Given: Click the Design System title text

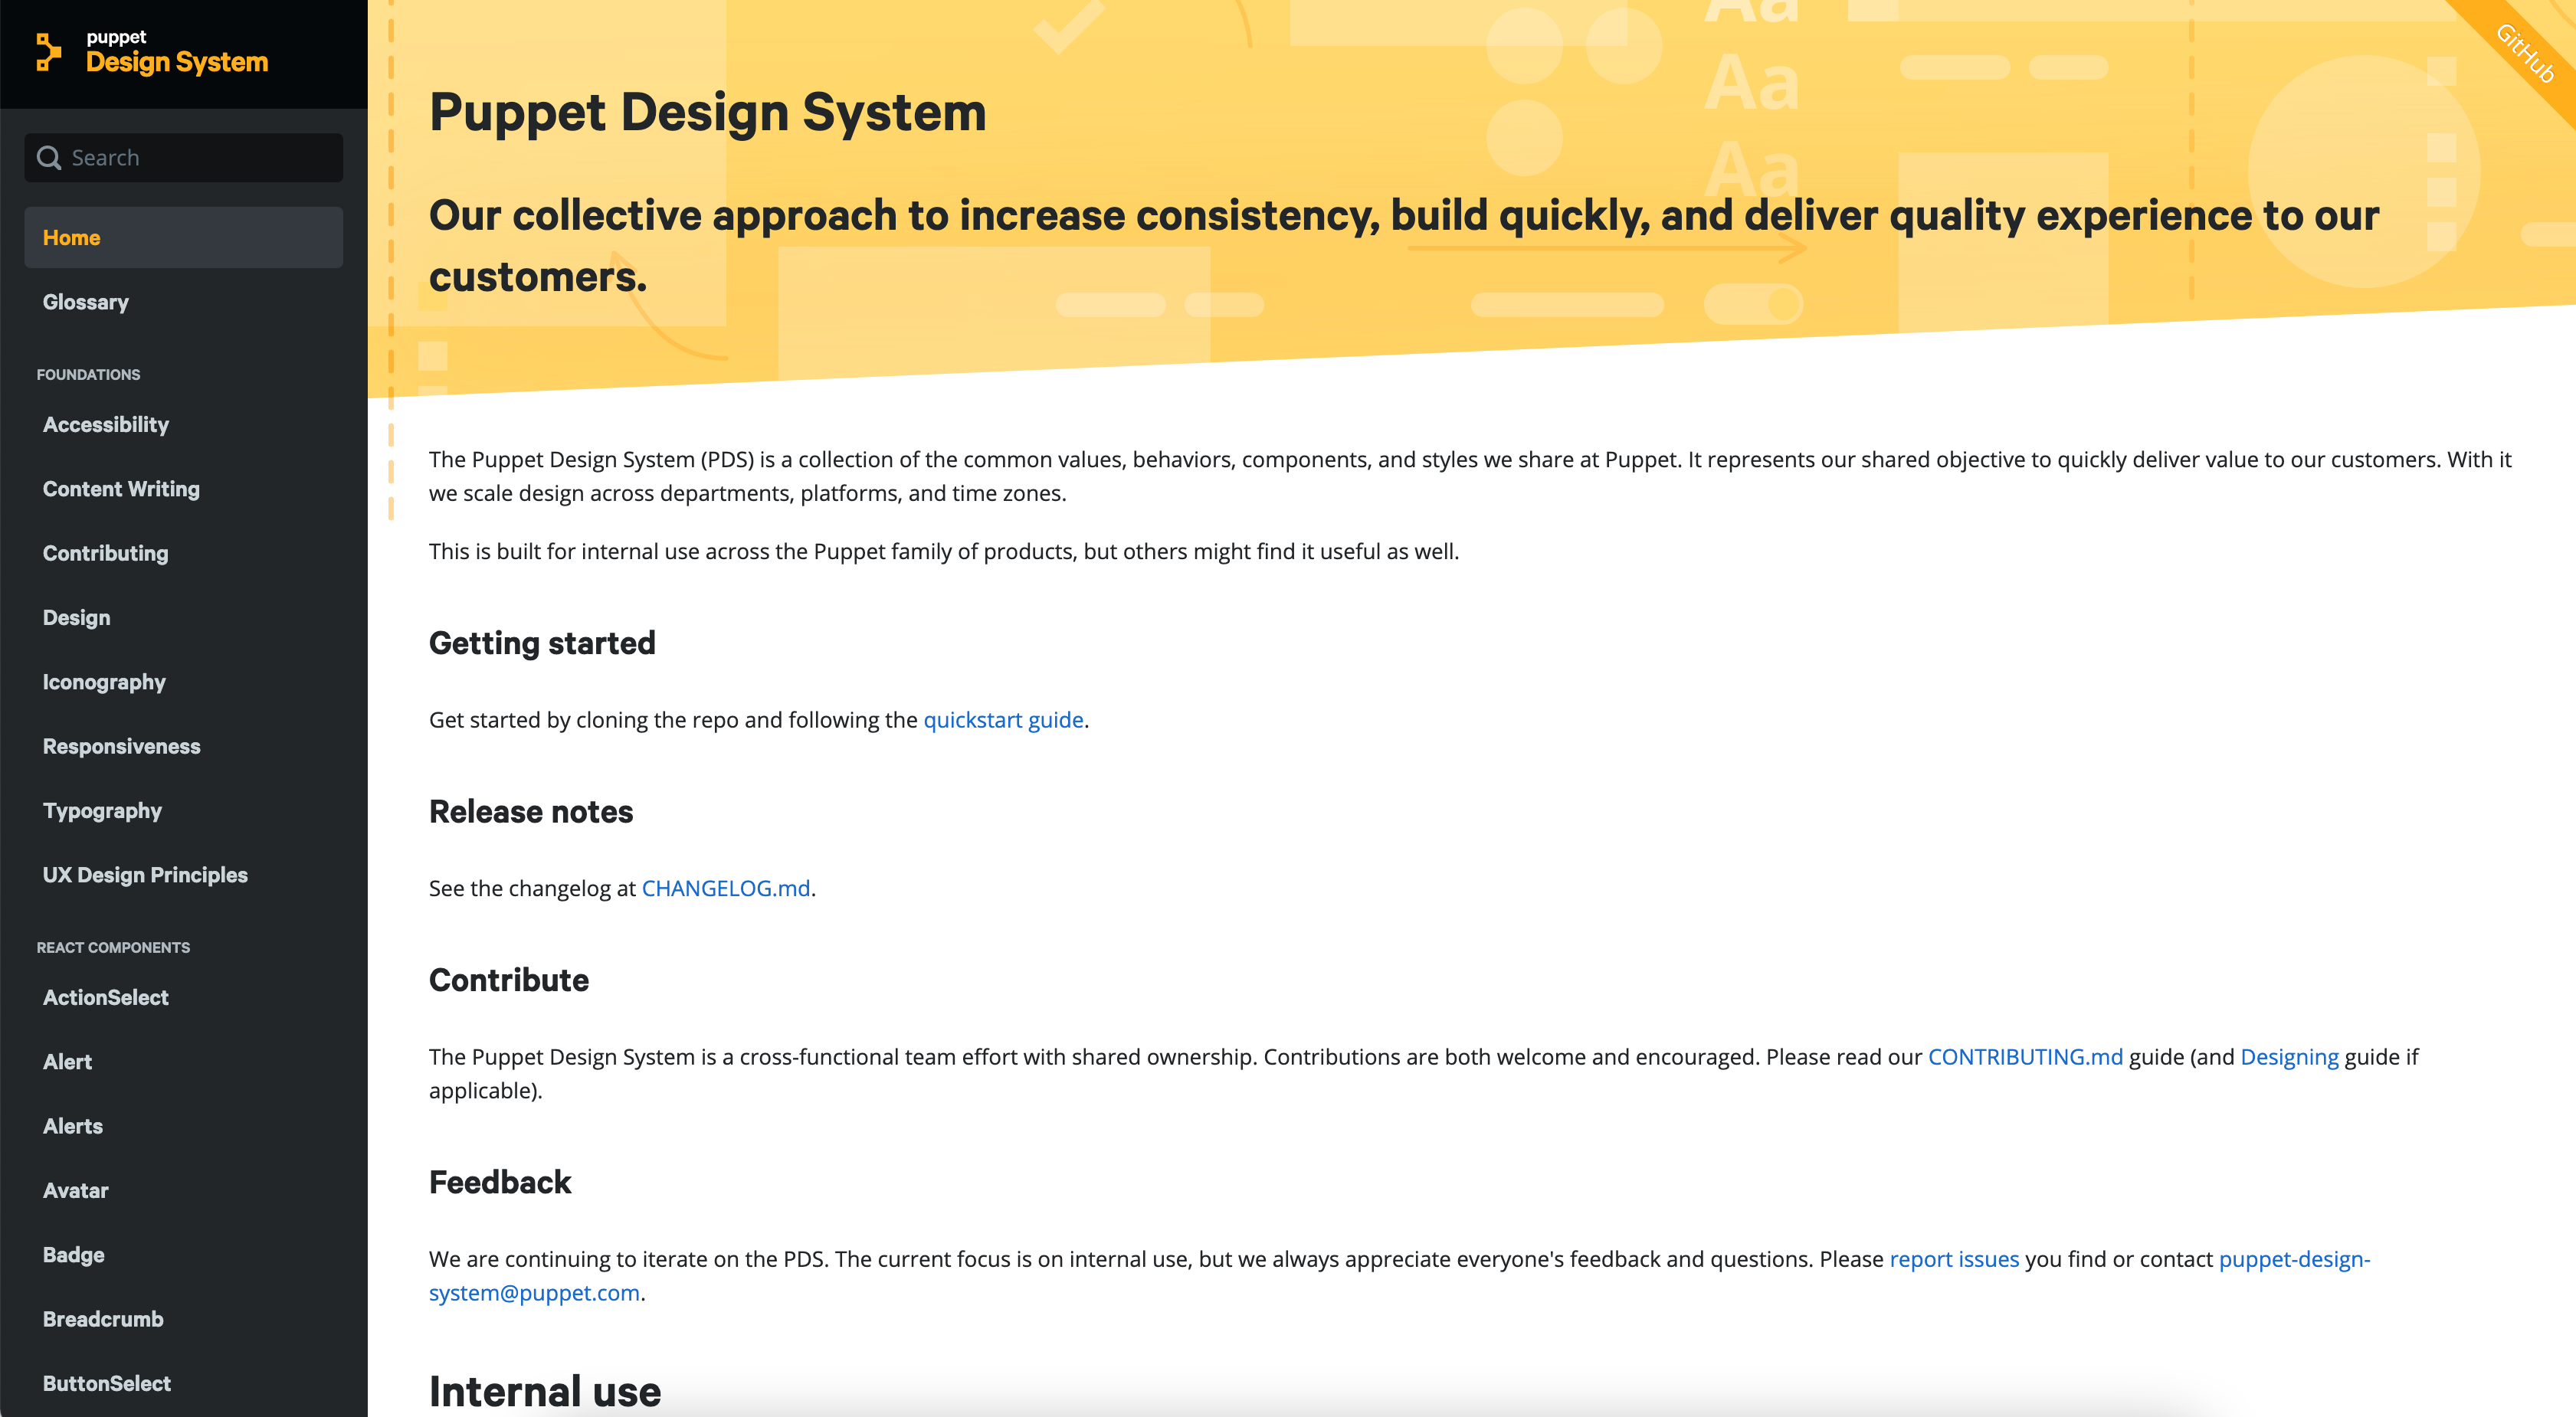Looking at the screenshot, I should tap(177, 62).
